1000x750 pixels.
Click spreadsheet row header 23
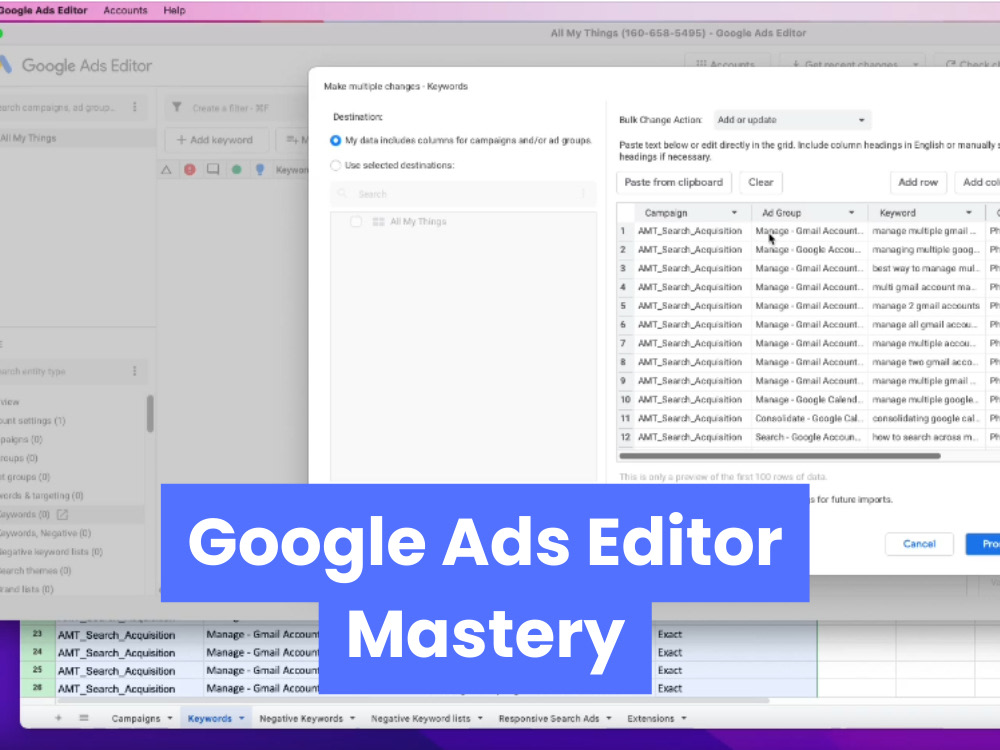[38, 634]
